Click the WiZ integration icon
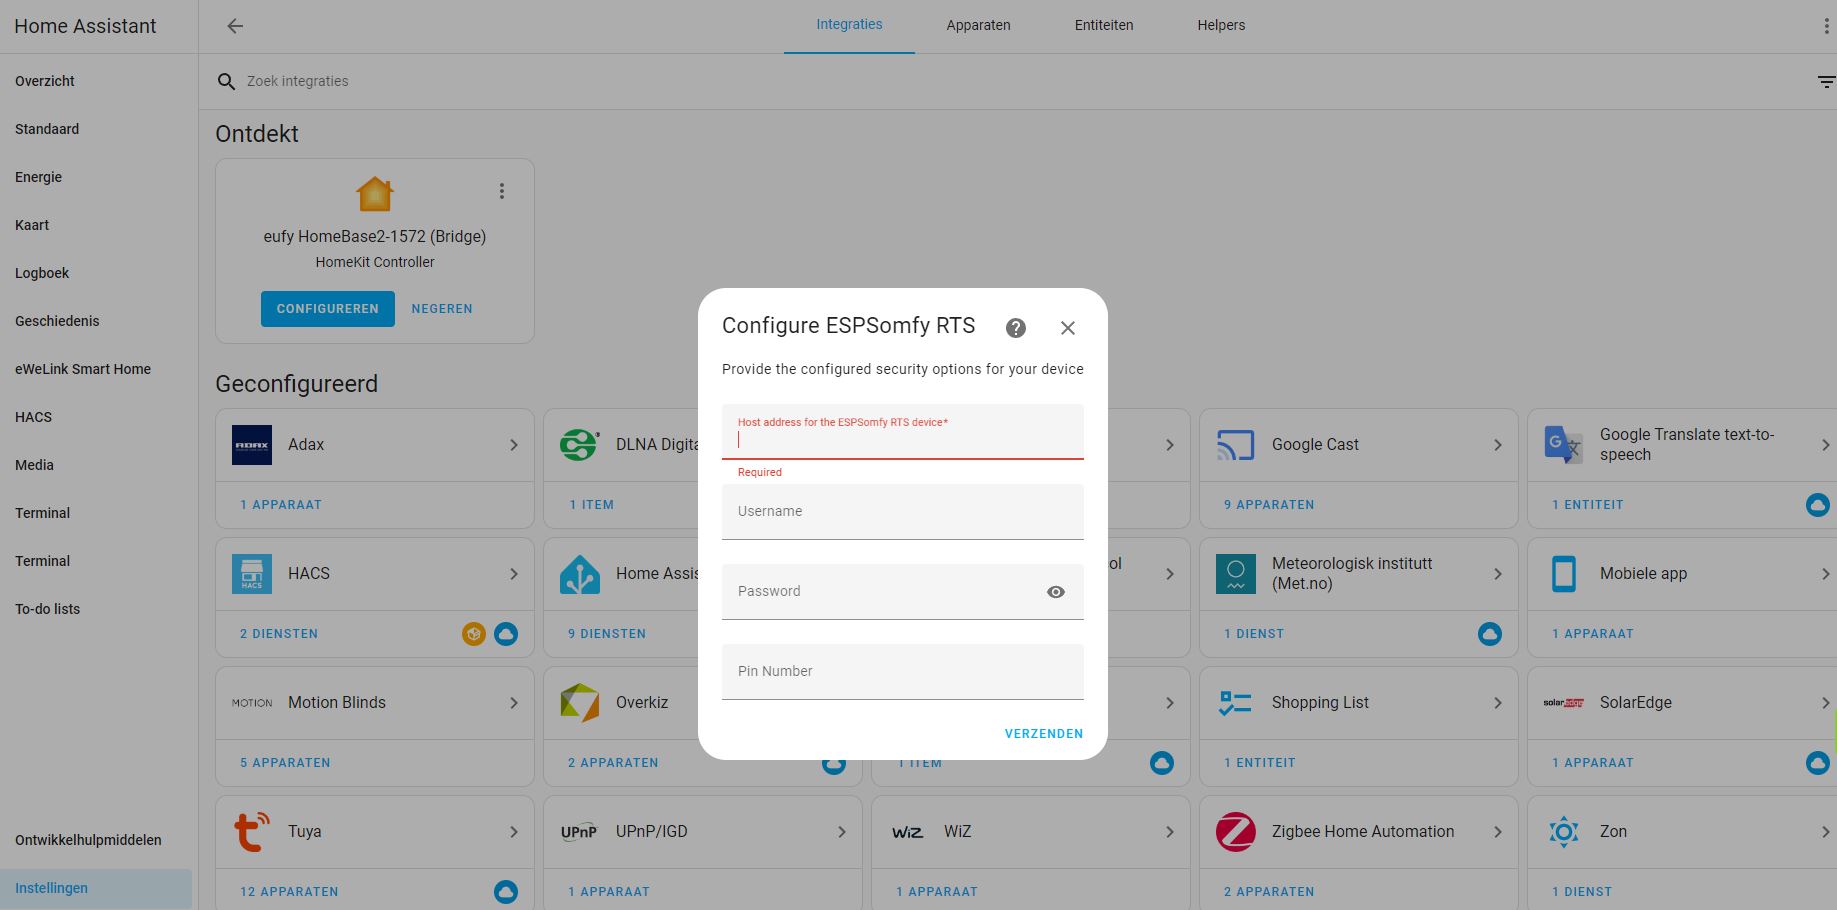 click(x=907, y=831)
